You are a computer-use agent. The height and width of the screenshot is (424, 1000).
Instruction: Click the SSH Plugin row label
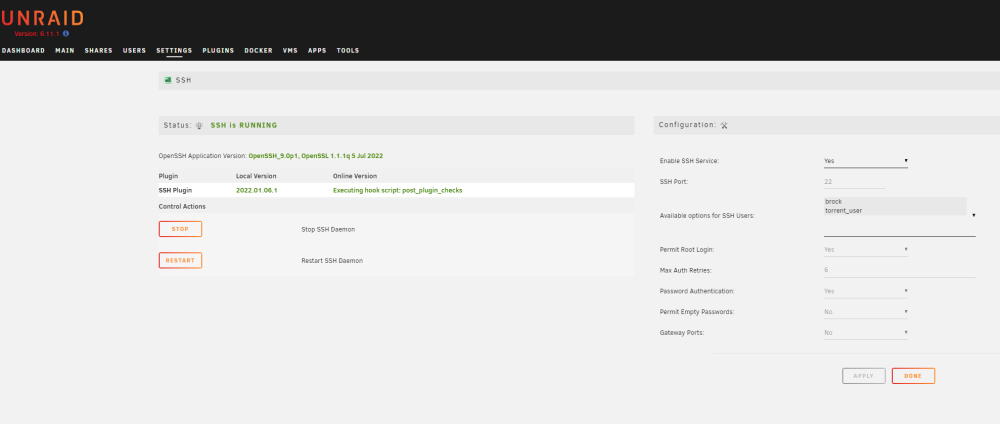[175, 190]
